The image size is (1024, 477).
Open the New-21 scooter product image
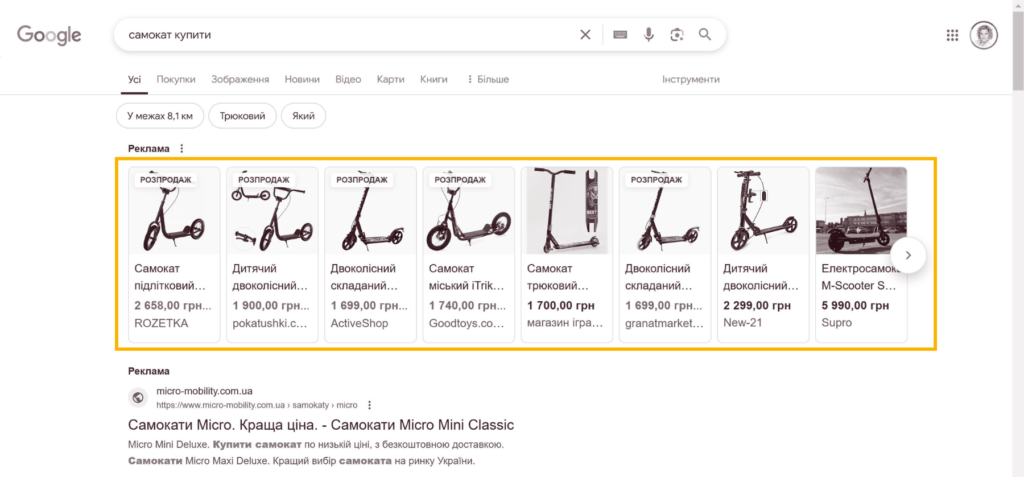pos(763,210)
